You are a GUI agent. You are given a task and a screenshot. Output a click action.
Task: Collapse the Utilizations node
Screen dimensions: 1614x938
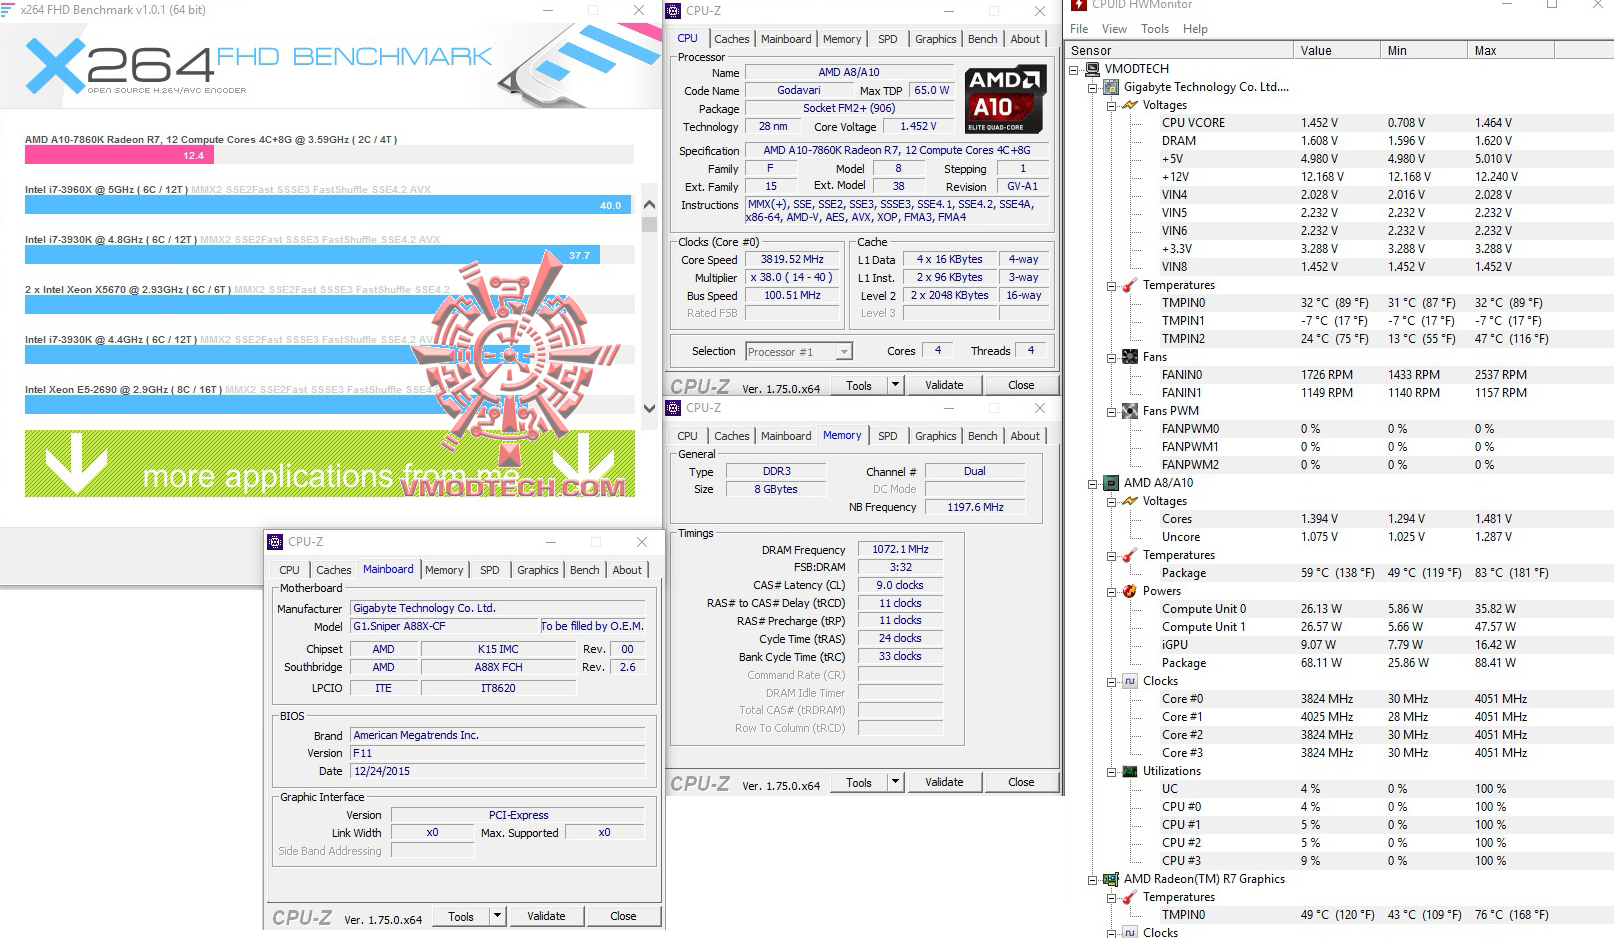[x=1112, y=771]
